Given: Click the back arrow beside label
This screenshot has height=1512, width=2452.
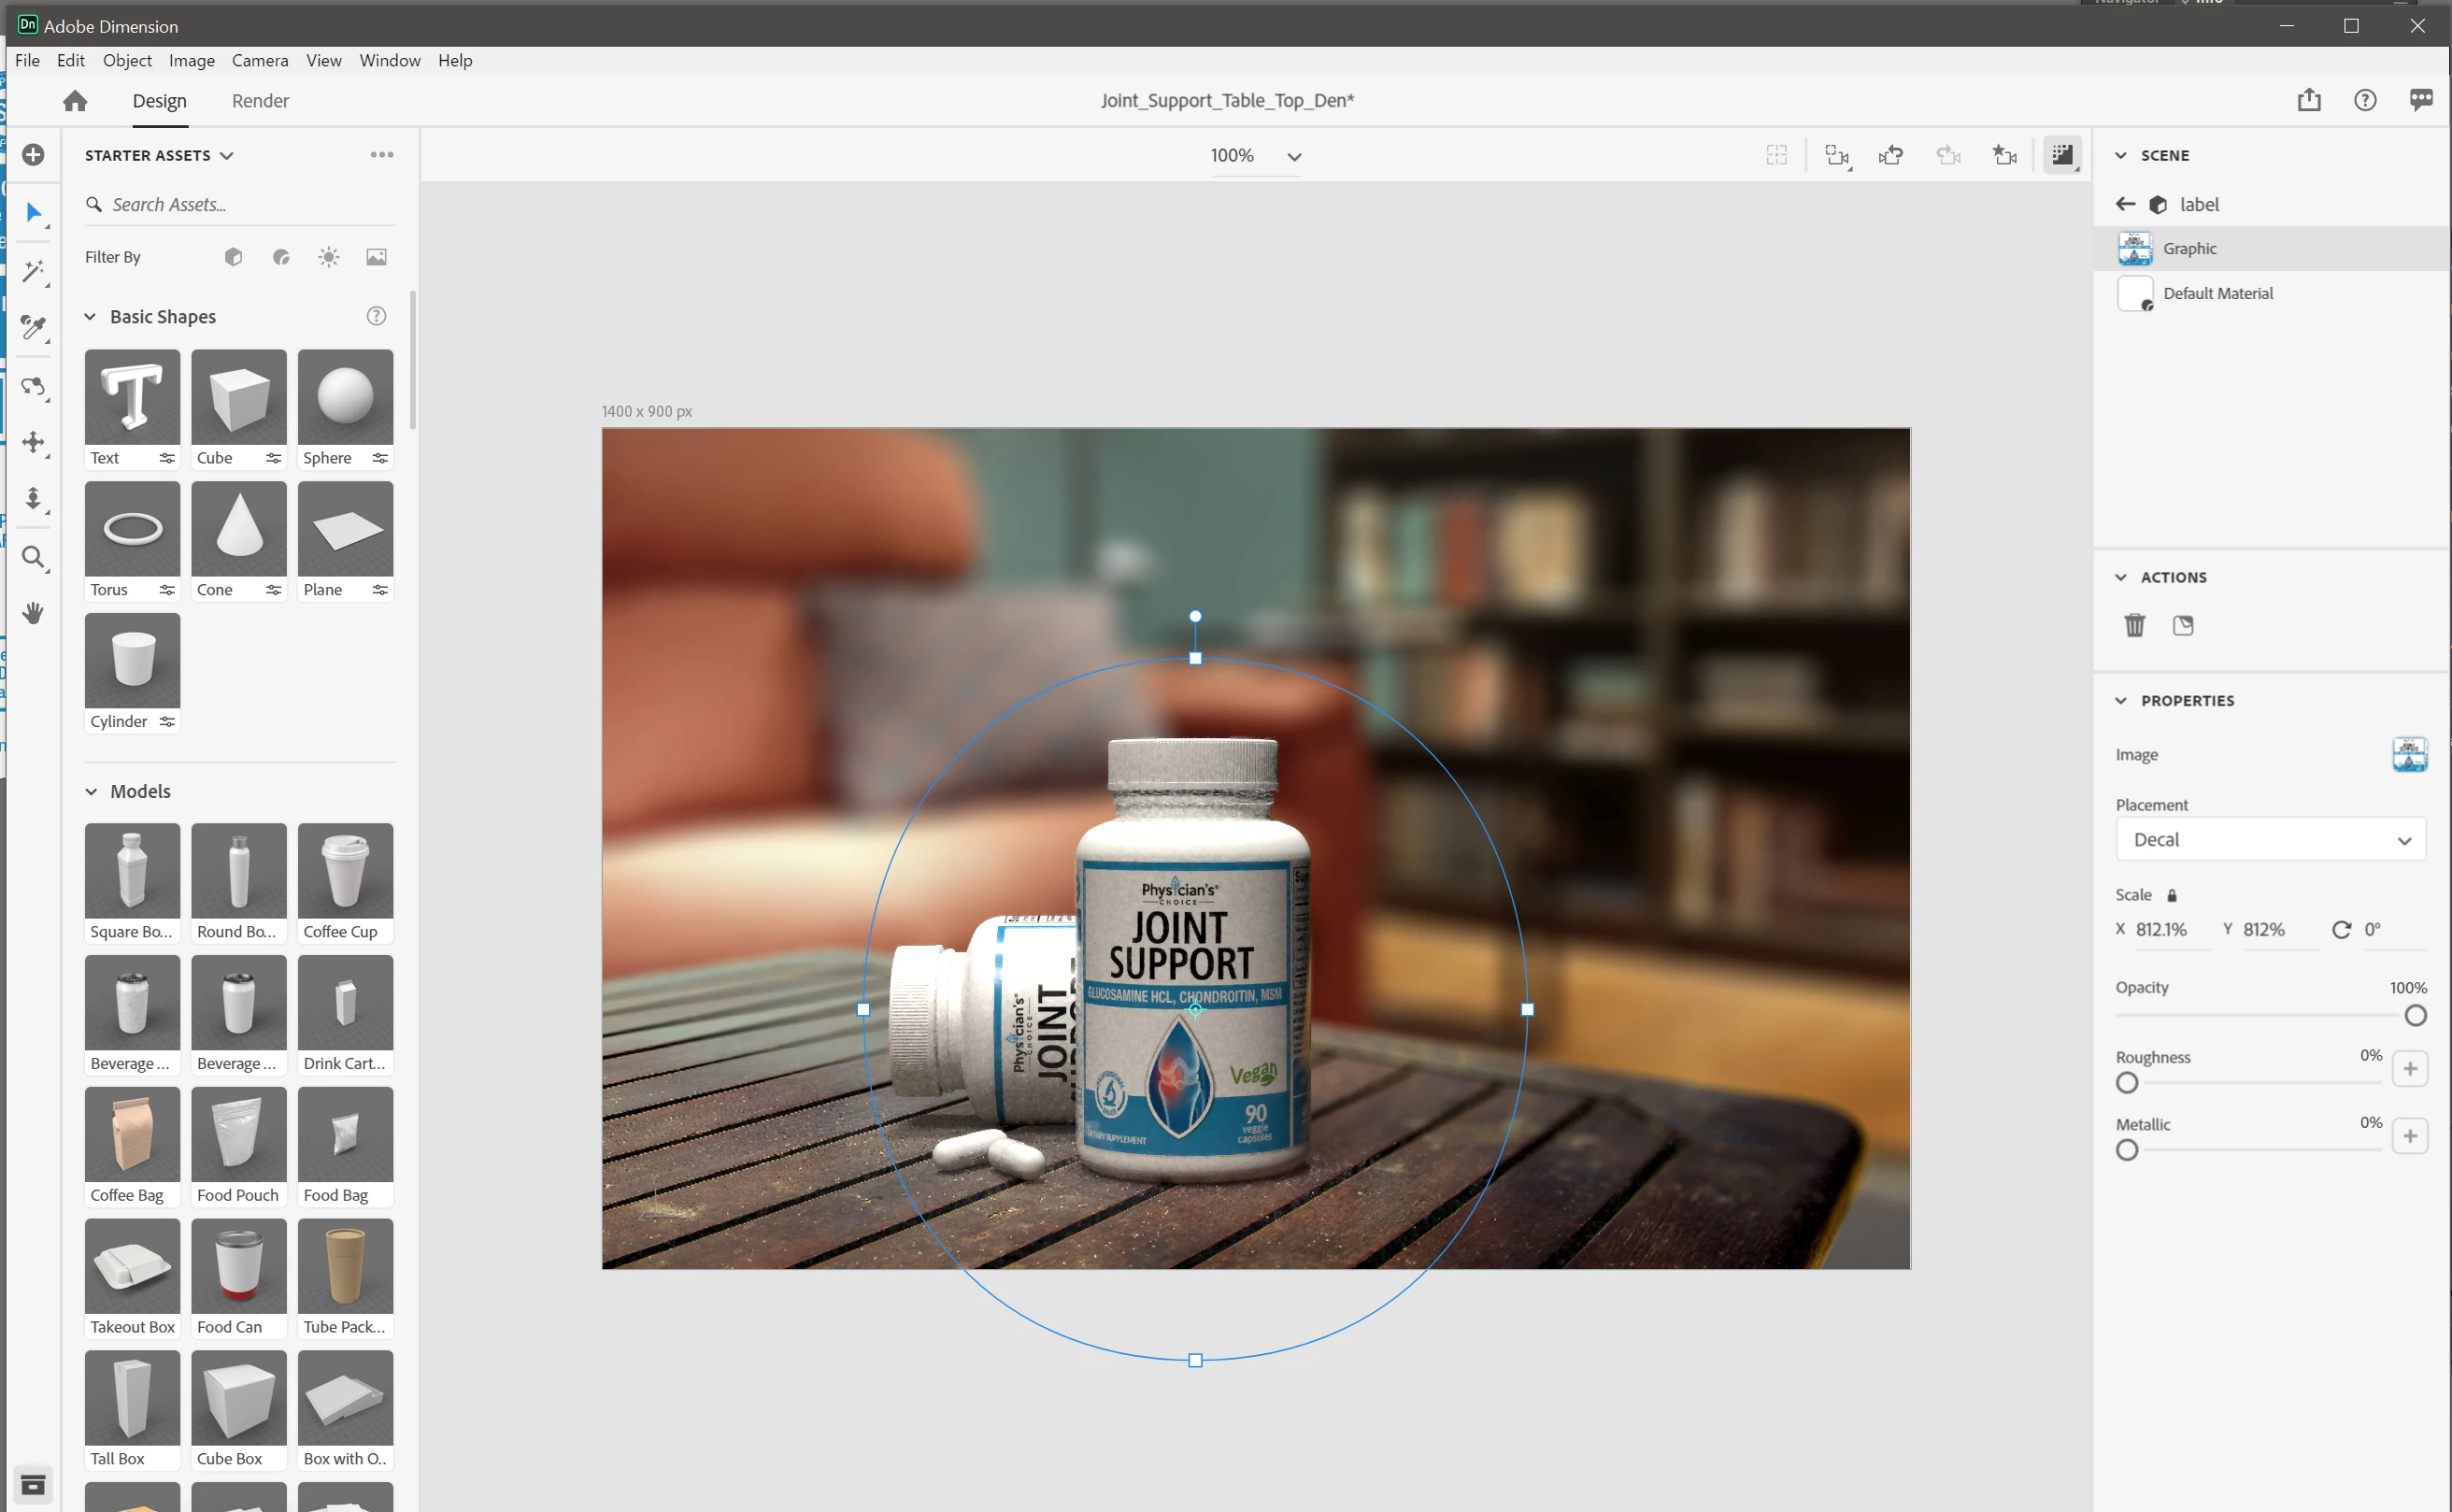Looking at the screenshot, I should pyautogui.click(x=2125, y=204).
